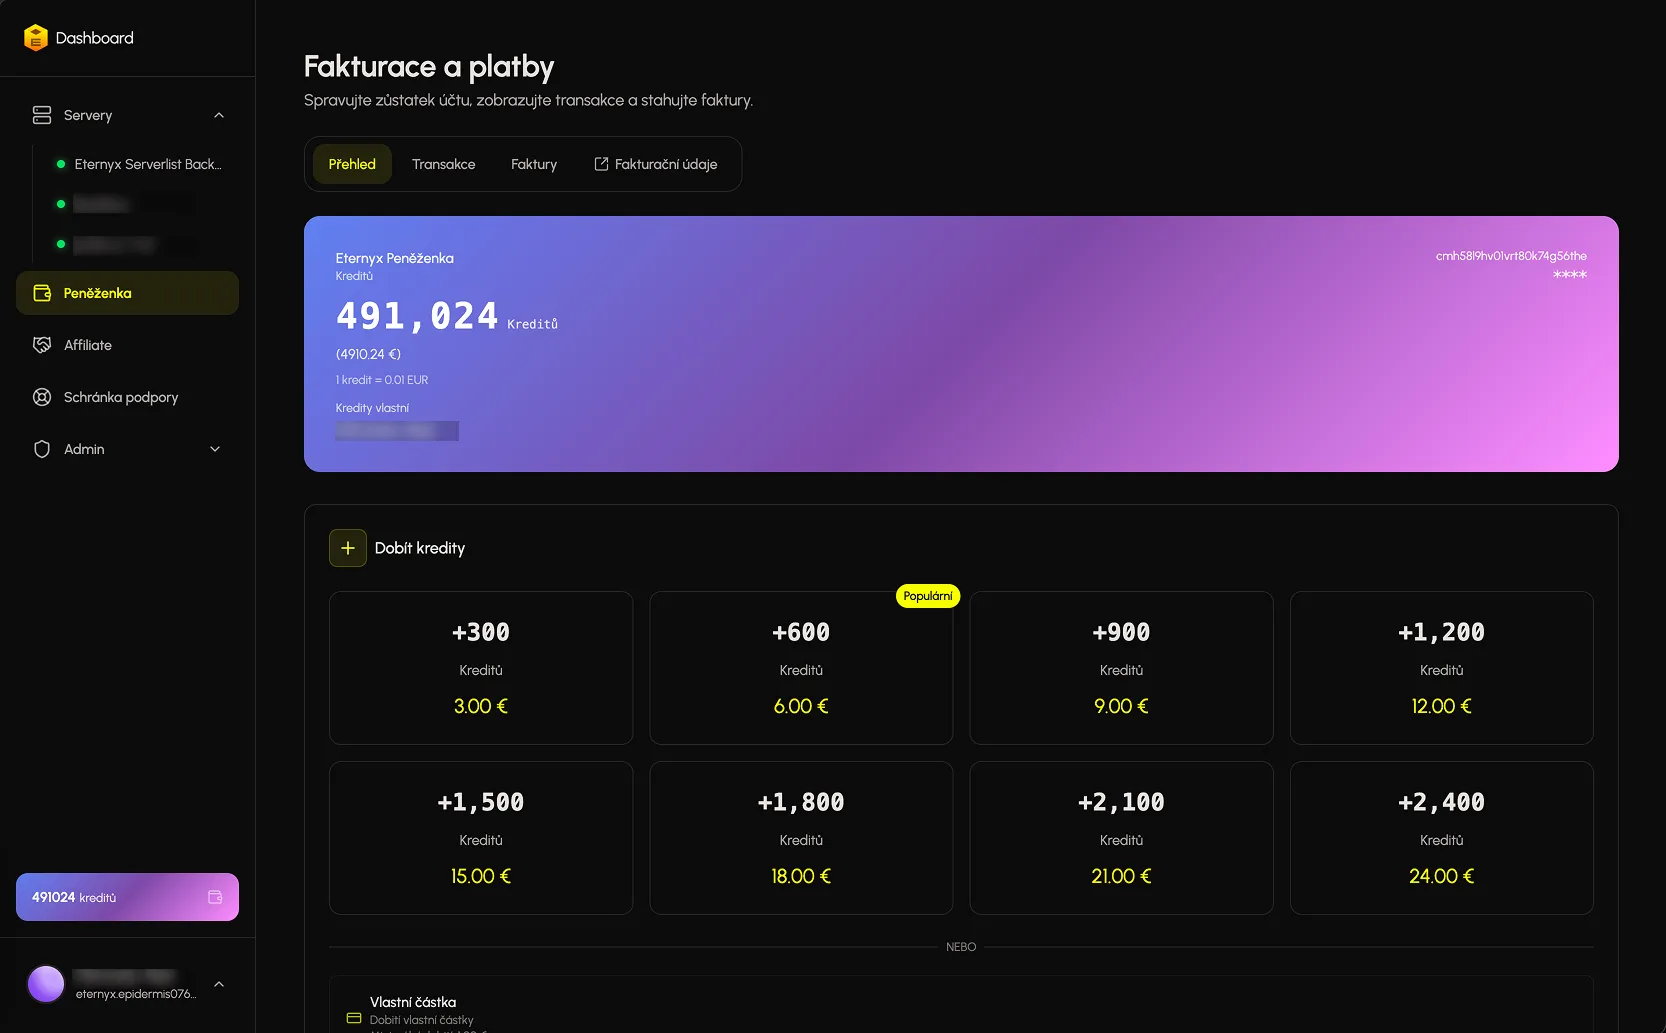Click the Dashboard hexagon logo icon
The height and width of the screenshot is (1033, 1666).
click(36, 38)
